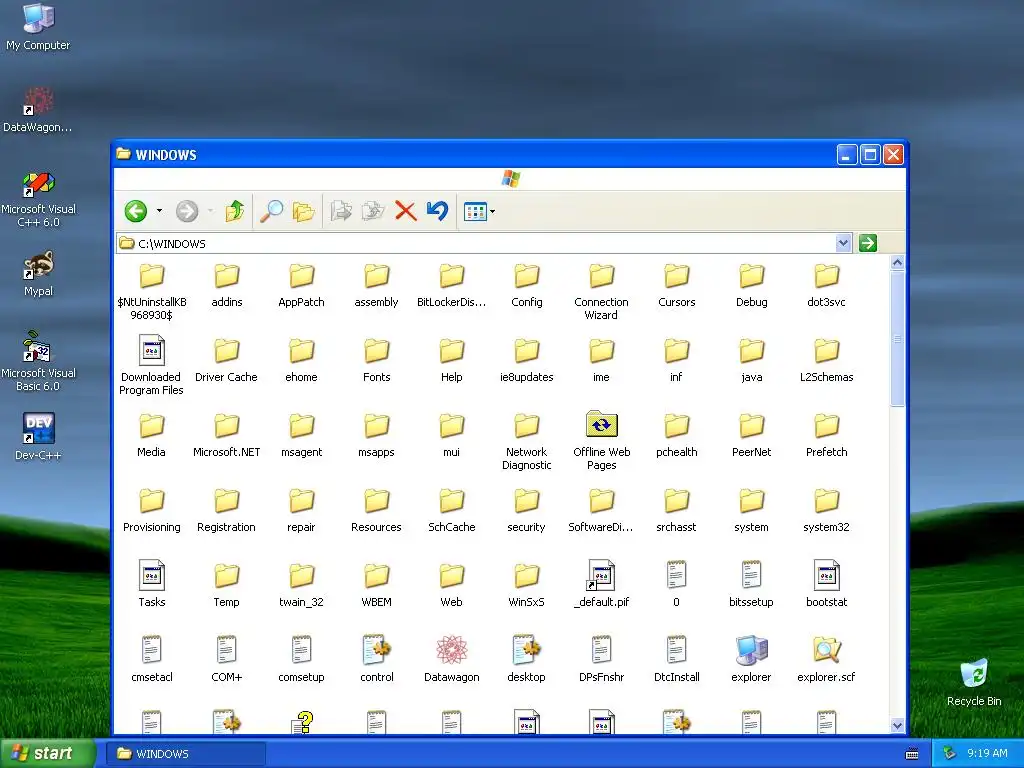Screen dimensions: 1024x768
Task: Select the bootstat file
Action: 826,584
